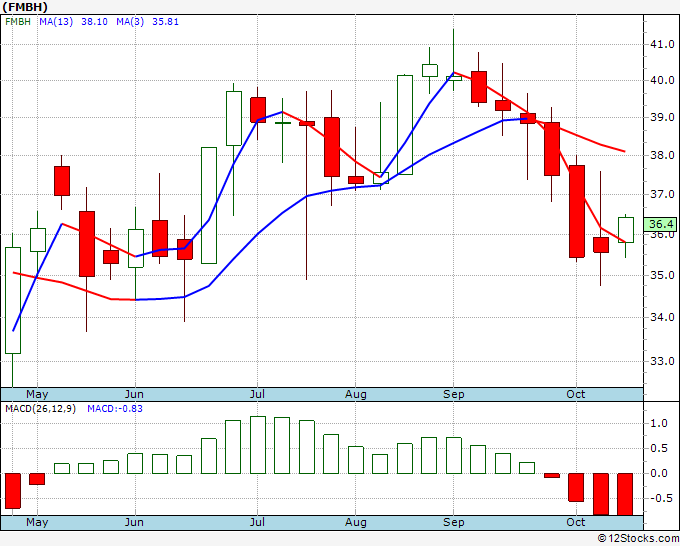
Task: Click the (FMBH) chart title
Action: click(25, 7)
